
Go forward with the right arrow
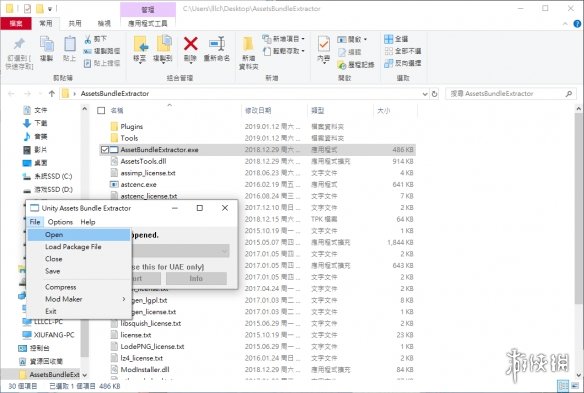coord(27,94)
